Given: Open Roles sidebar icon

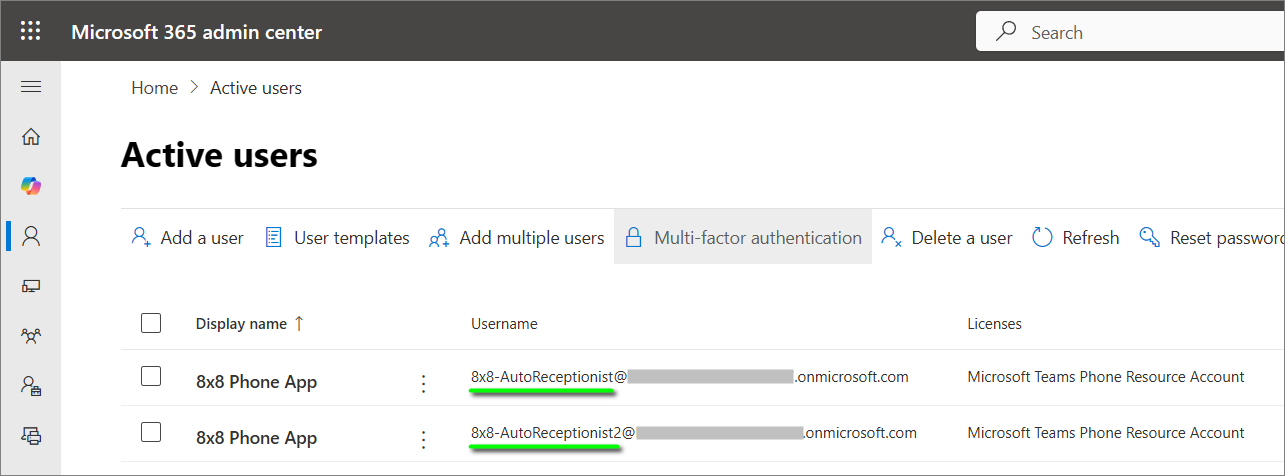Looking at the screenshot, I should pyautogui.click(x=31, y=385).
